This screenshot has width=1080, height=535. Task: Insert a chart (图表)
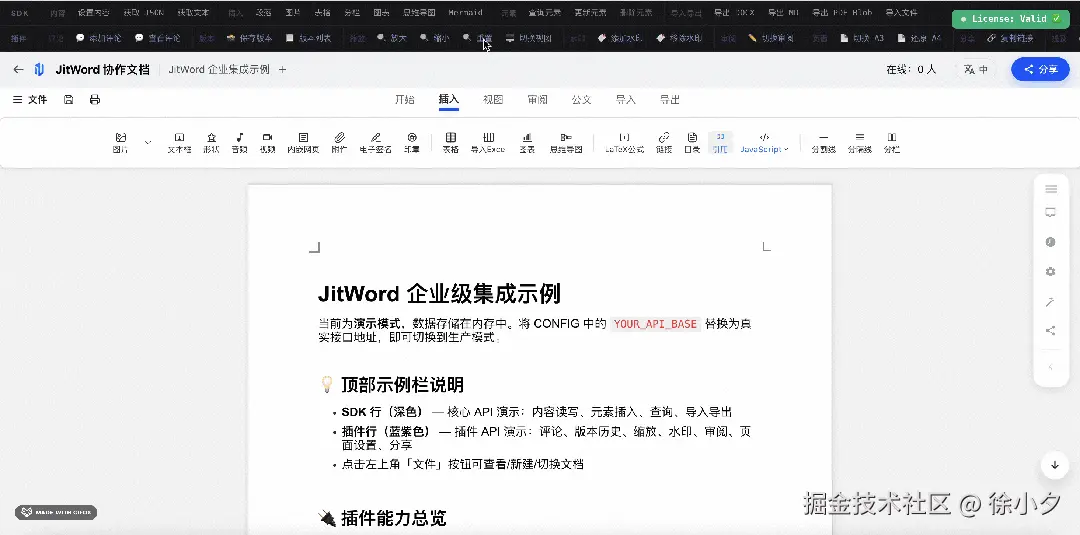click(527, 143)
